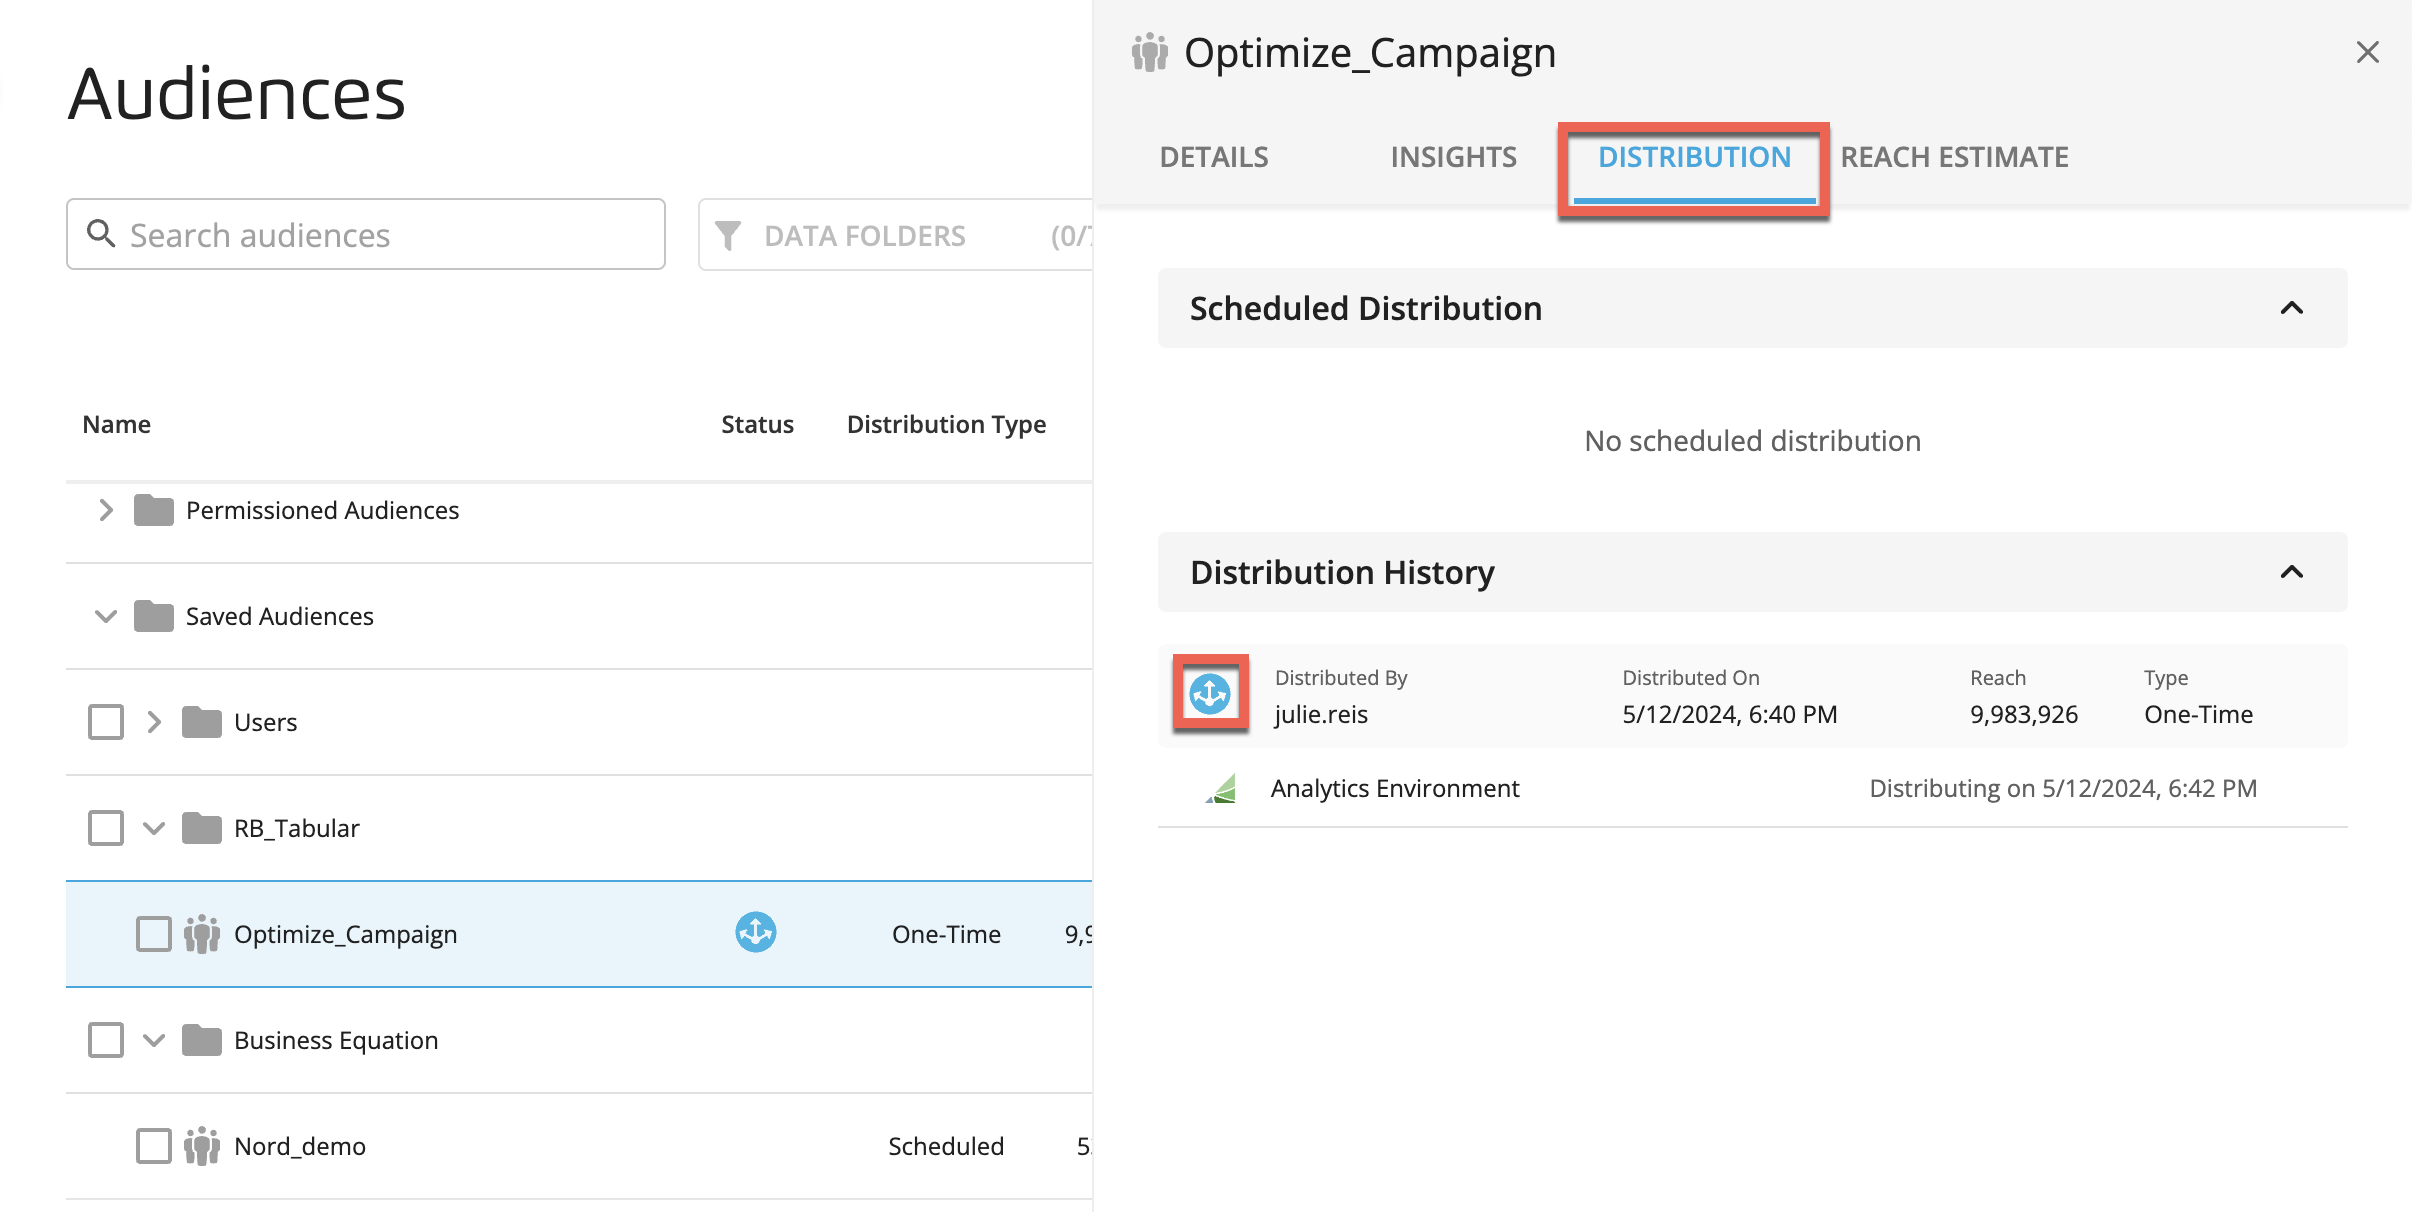2412x1212 pixels.
Task: Collapse the Scheduled Distribution section
Action: coord(2291,308)
